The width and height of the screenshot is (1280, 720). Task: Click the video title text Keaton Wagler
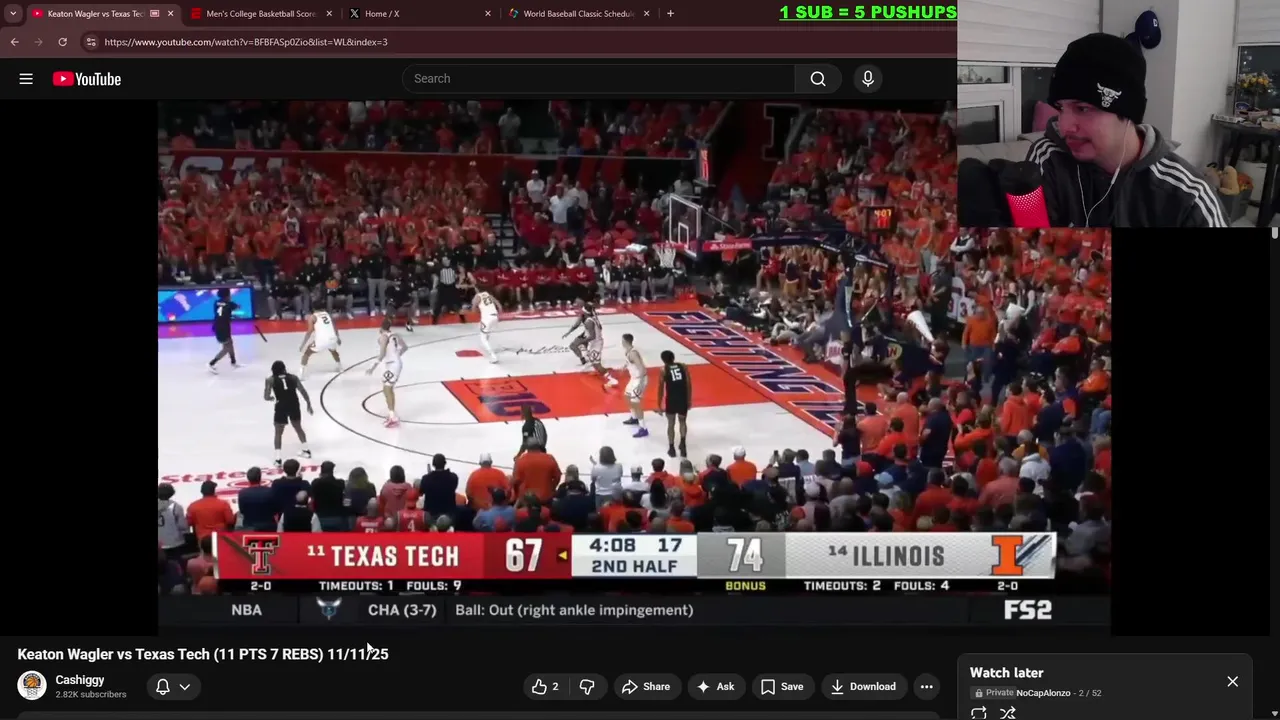[203, 654]
